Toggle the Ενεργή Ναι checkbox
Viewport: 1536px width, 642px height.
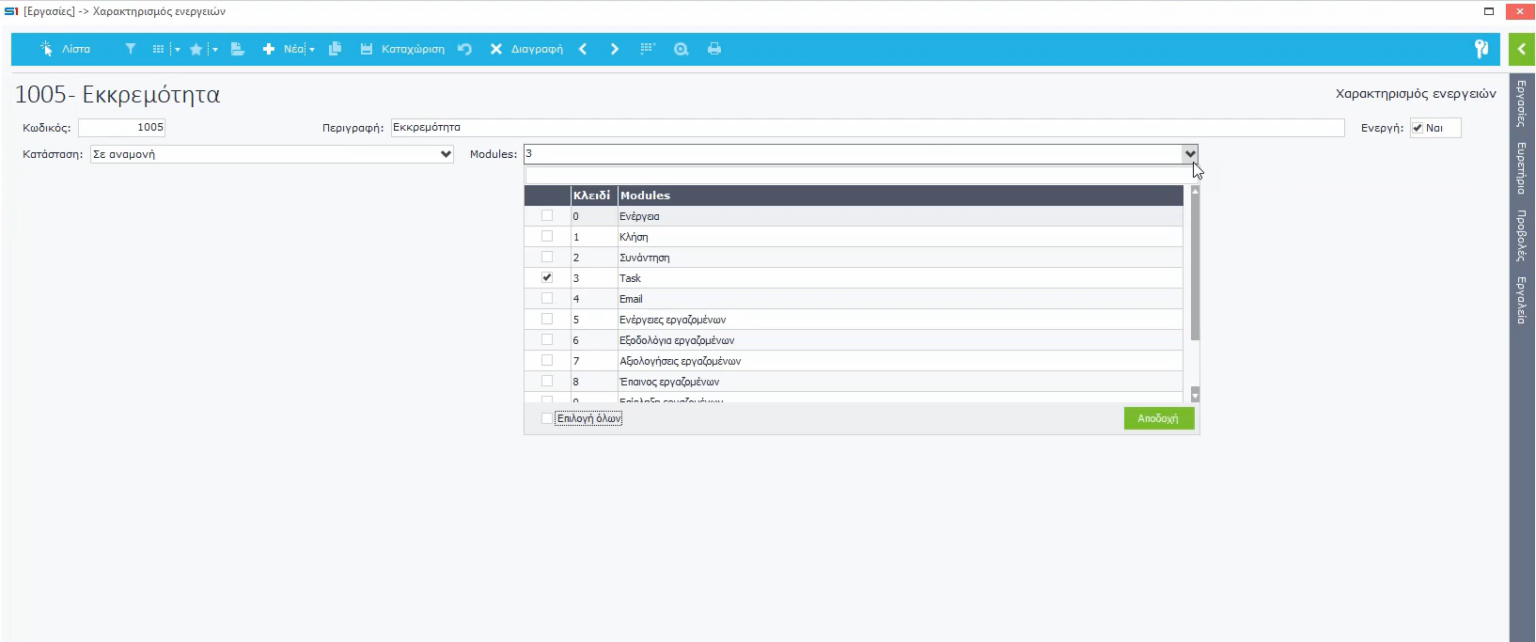pyautogui.click(x=1417, y=128)
